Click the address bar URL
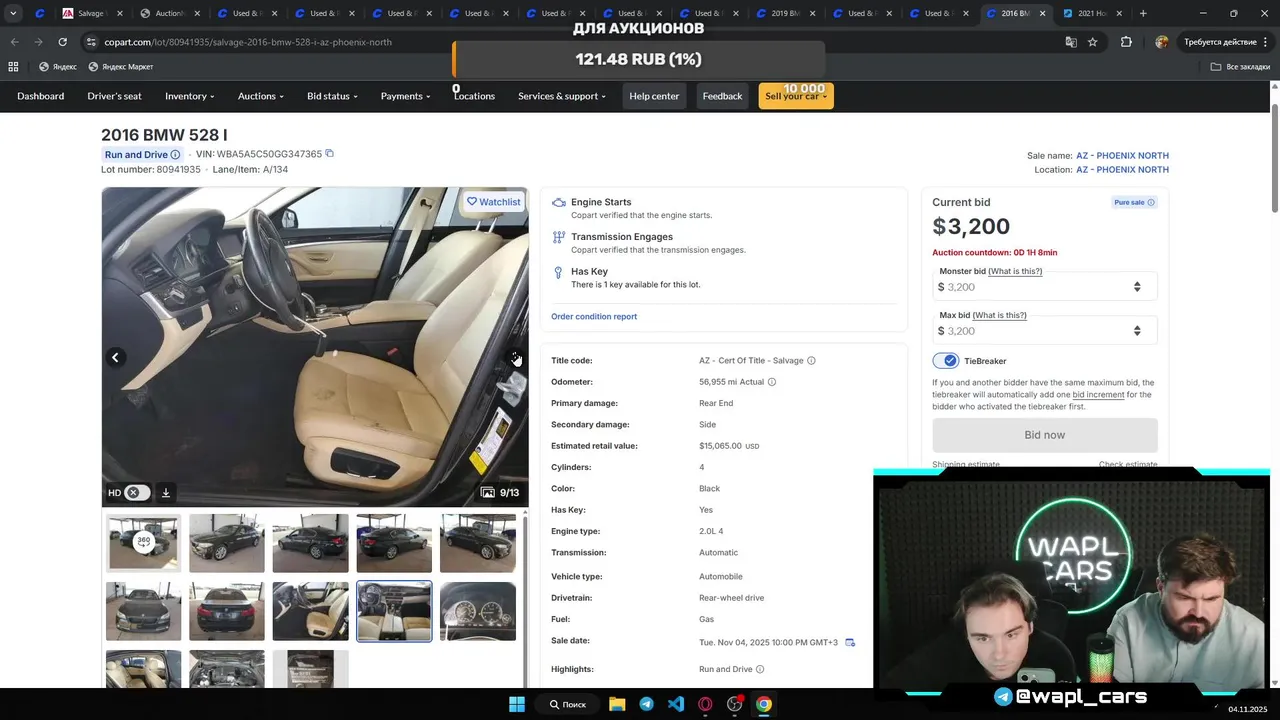This screenshot has width=1280, height=720. [248, 42]
